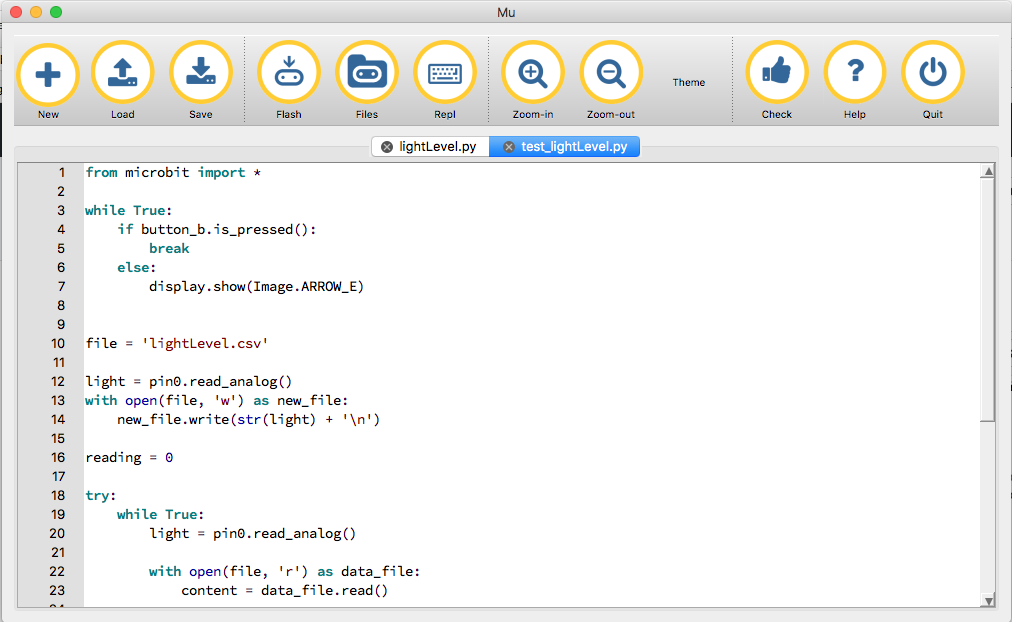
Task: Click the 'new_file.write' line
Action: (248, 419)
